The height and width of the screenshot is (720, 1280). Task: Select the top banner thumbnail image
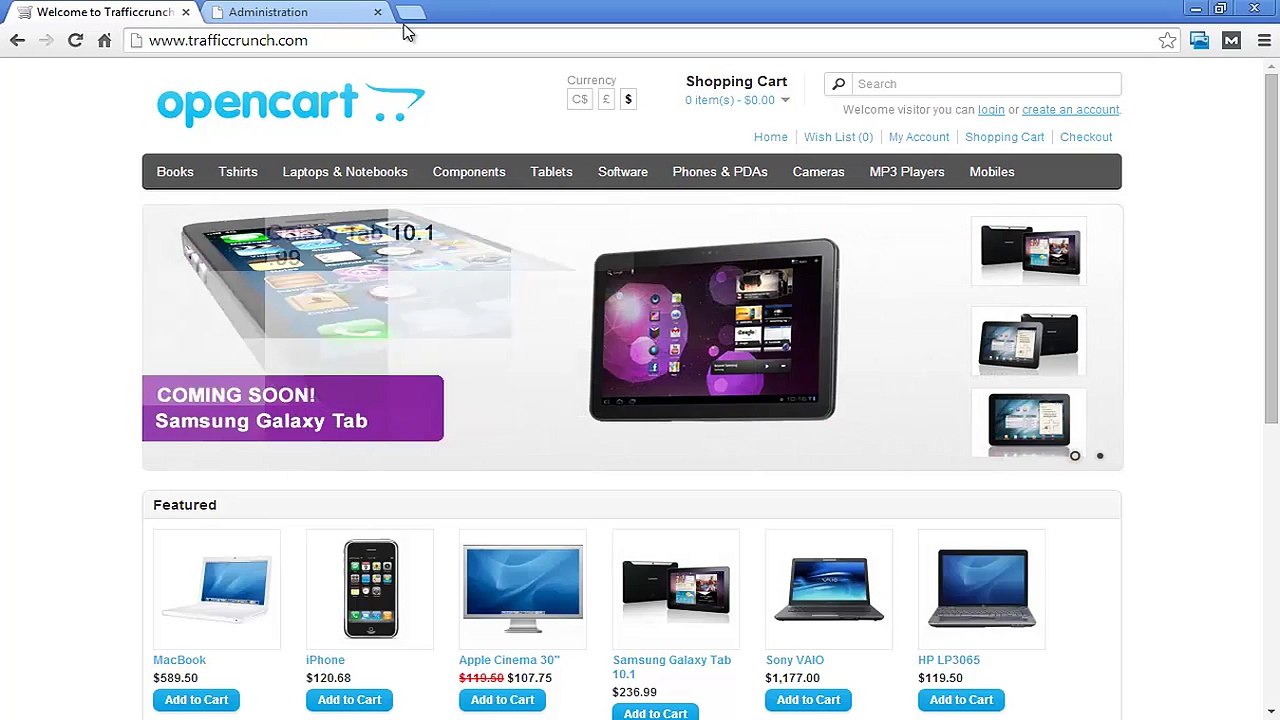coord(1029,251)
